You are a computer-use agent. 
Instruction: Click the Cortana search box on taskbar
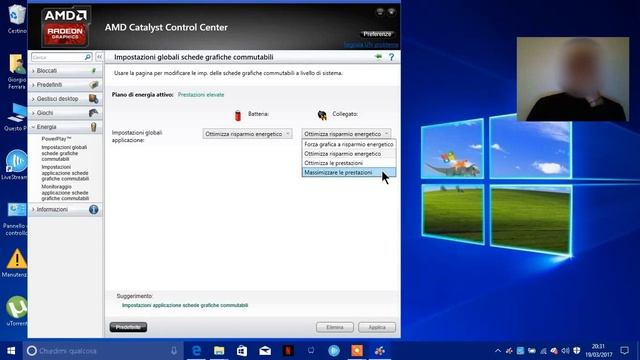[x=102, y=351]
